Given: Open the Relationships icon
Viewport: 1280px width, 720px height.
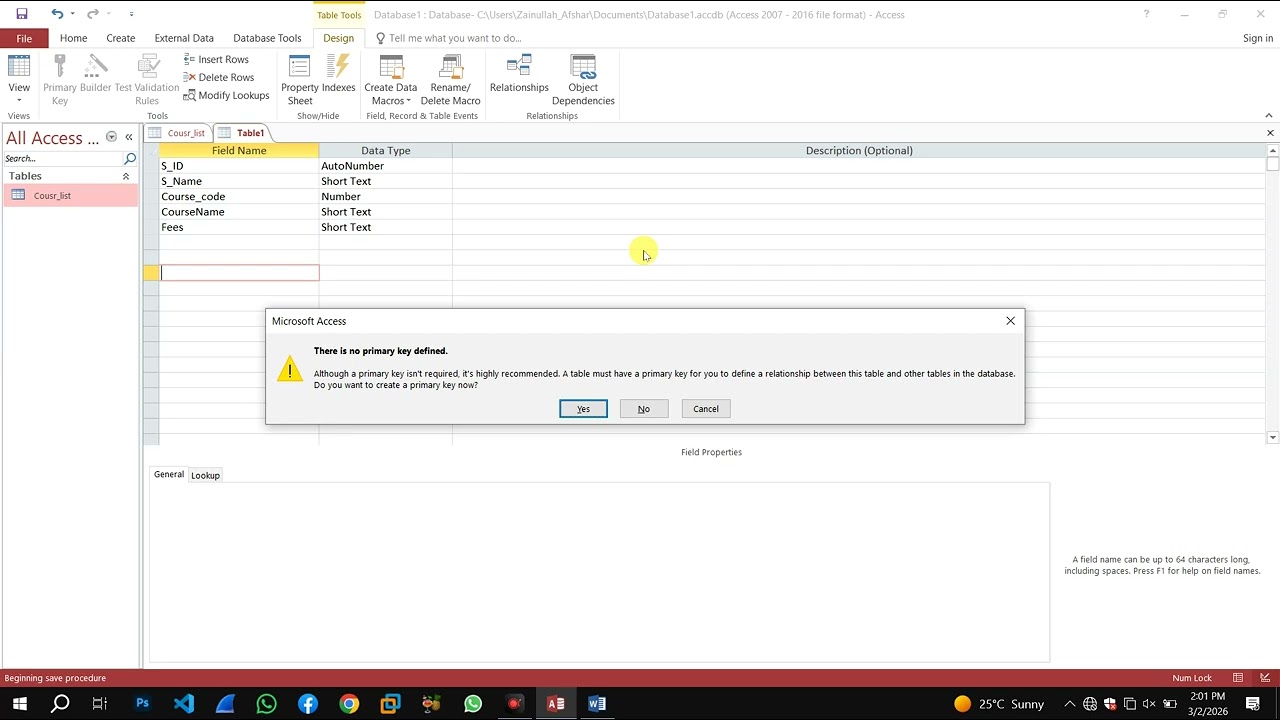Looking at the screenshot, I should tap(519, 66).
